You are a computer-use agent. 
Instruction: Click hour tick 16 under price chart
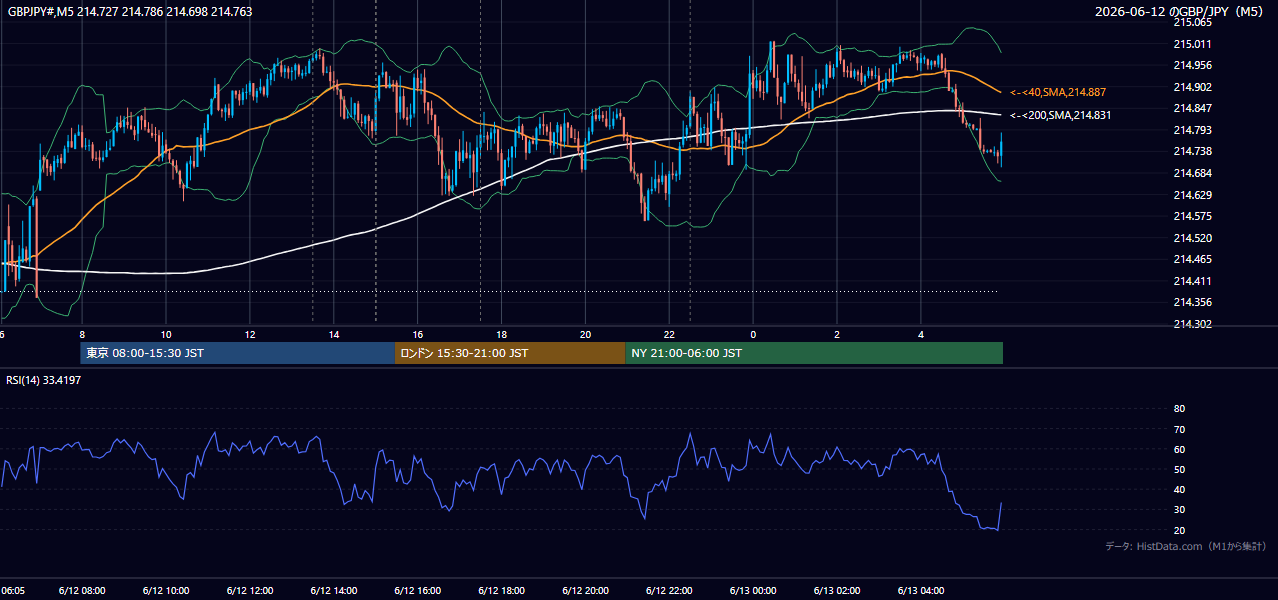(418, 335)
